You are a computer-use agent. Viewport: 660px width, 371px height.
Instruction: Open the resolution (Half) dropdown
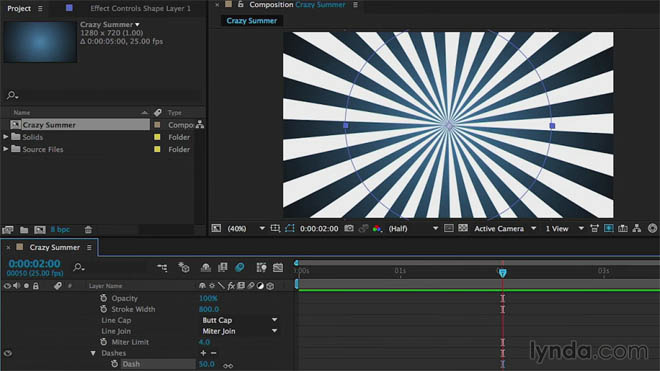413,228
